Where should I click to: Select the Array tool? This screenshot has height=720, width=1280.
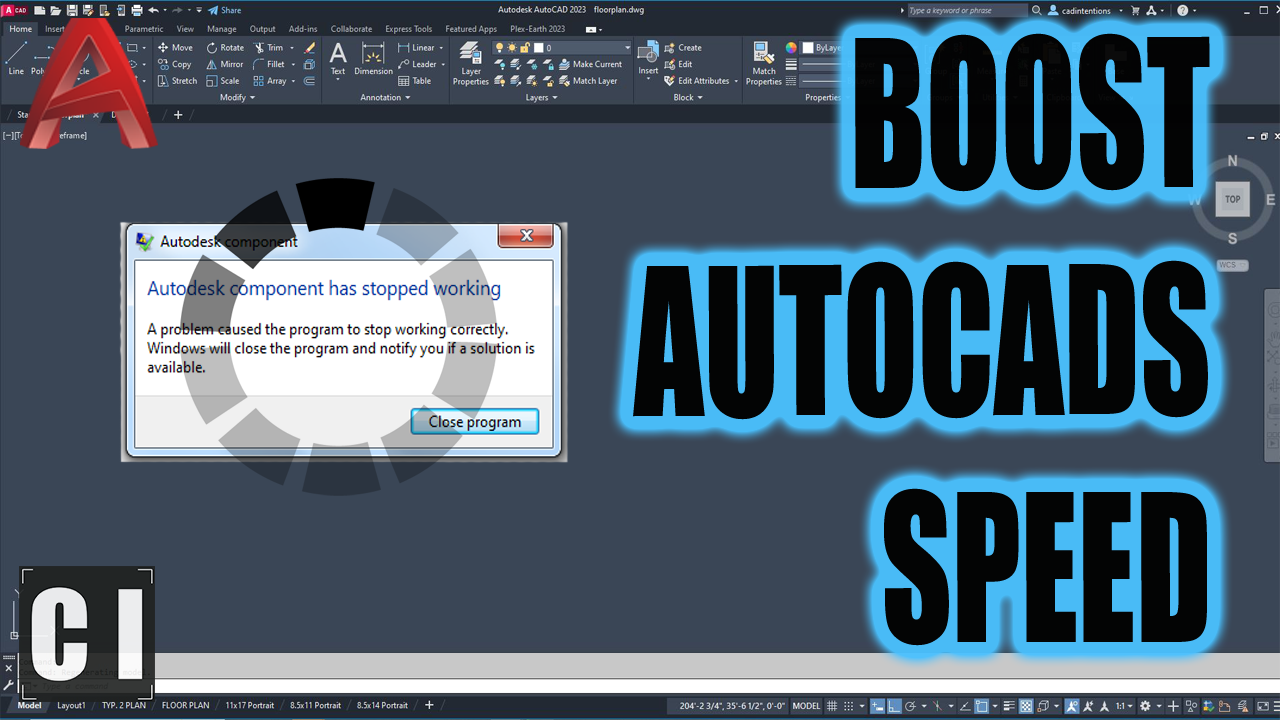pos(270,81)
